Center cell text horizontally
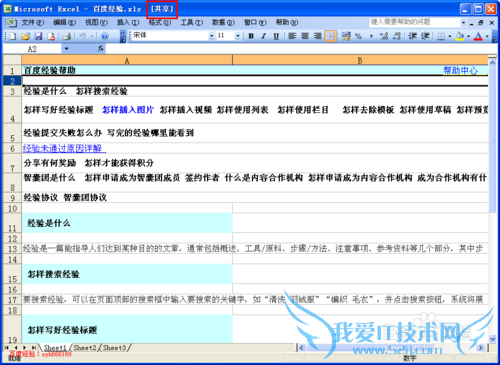 point(305,36)
